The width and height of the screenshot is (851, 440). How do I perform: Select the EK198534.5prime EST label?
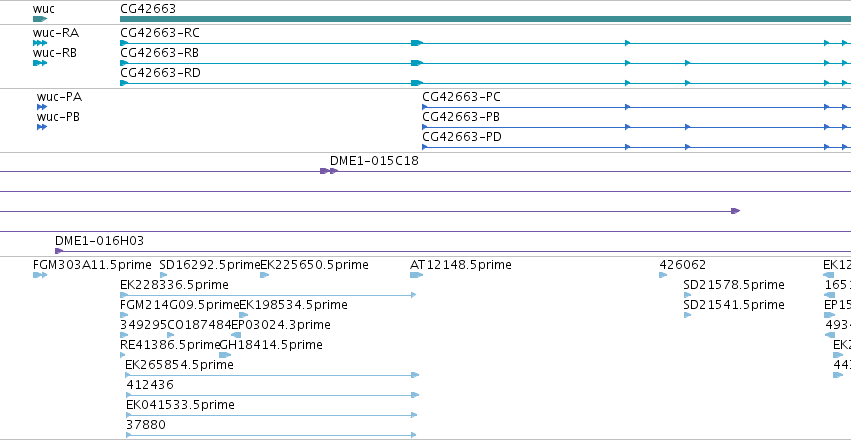(x=293, y=305)
